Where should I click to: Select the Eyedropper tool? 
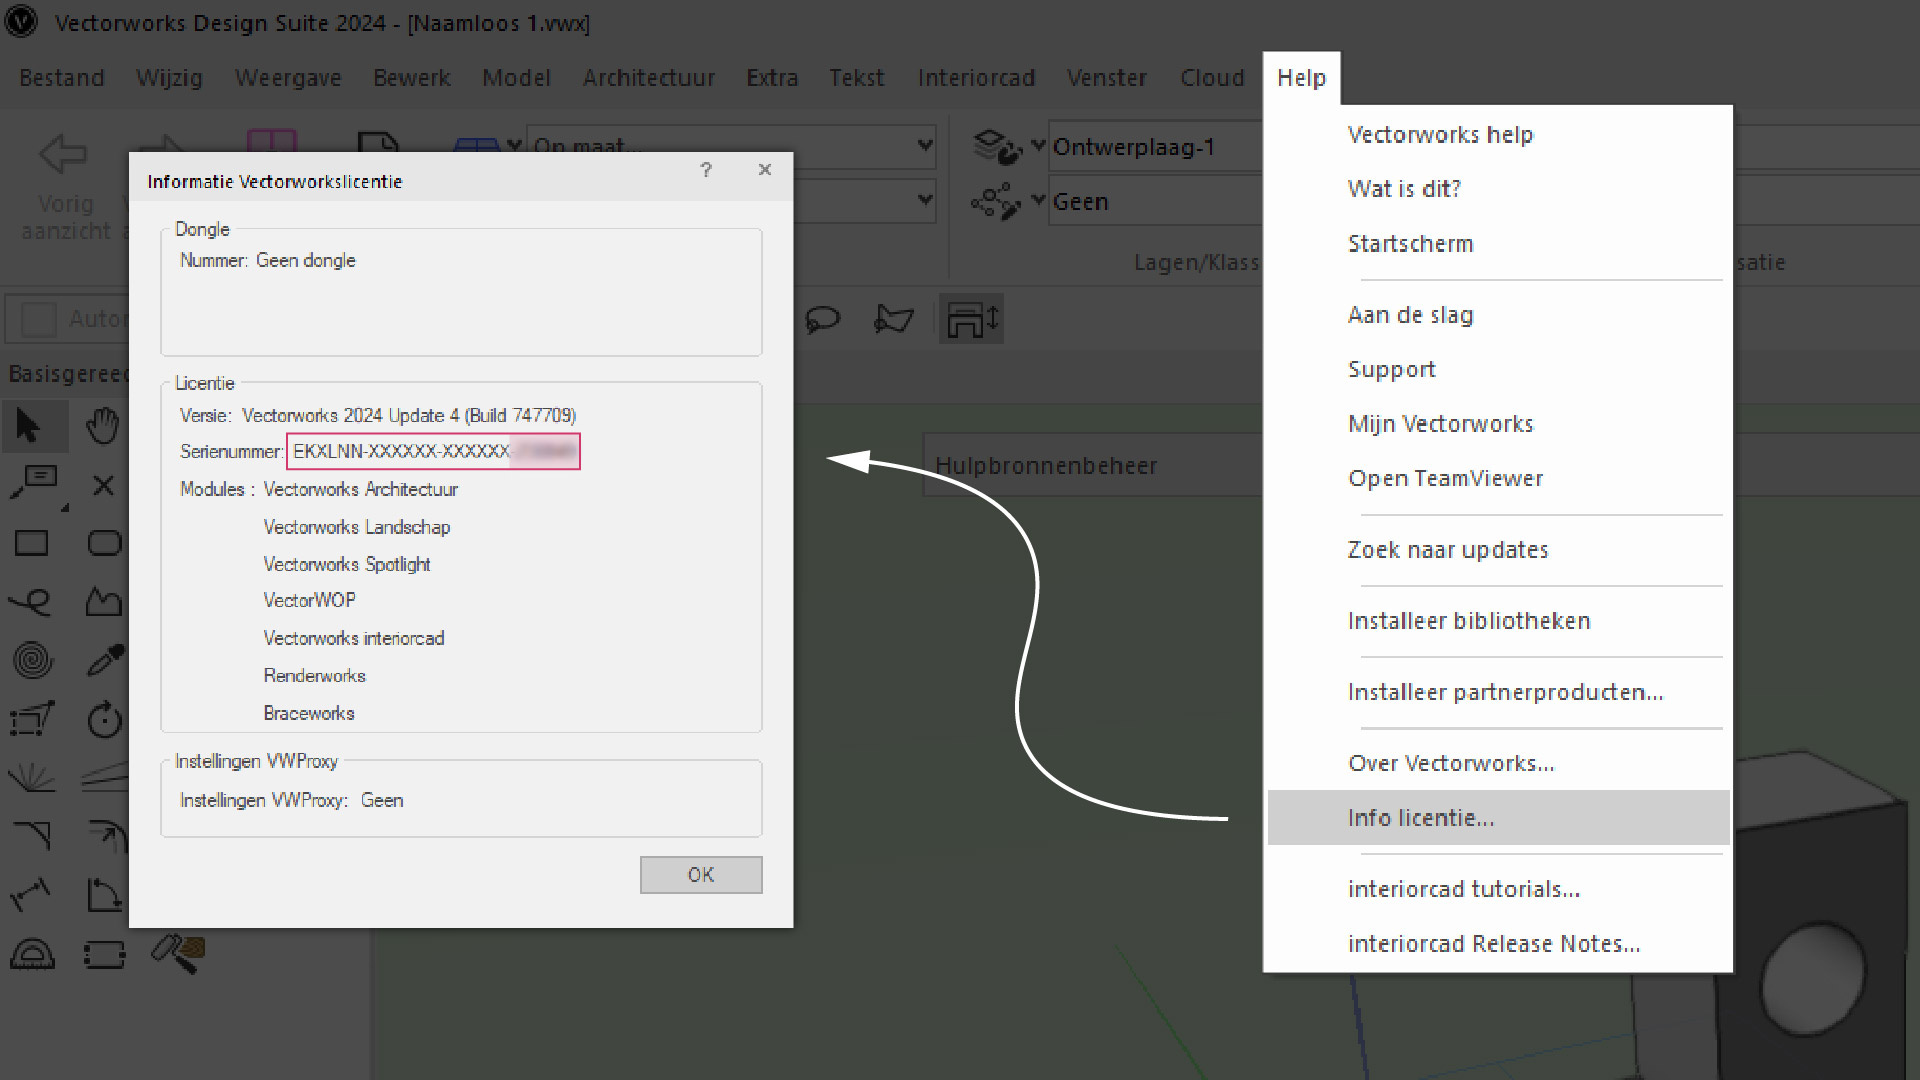tap(105, 659)
